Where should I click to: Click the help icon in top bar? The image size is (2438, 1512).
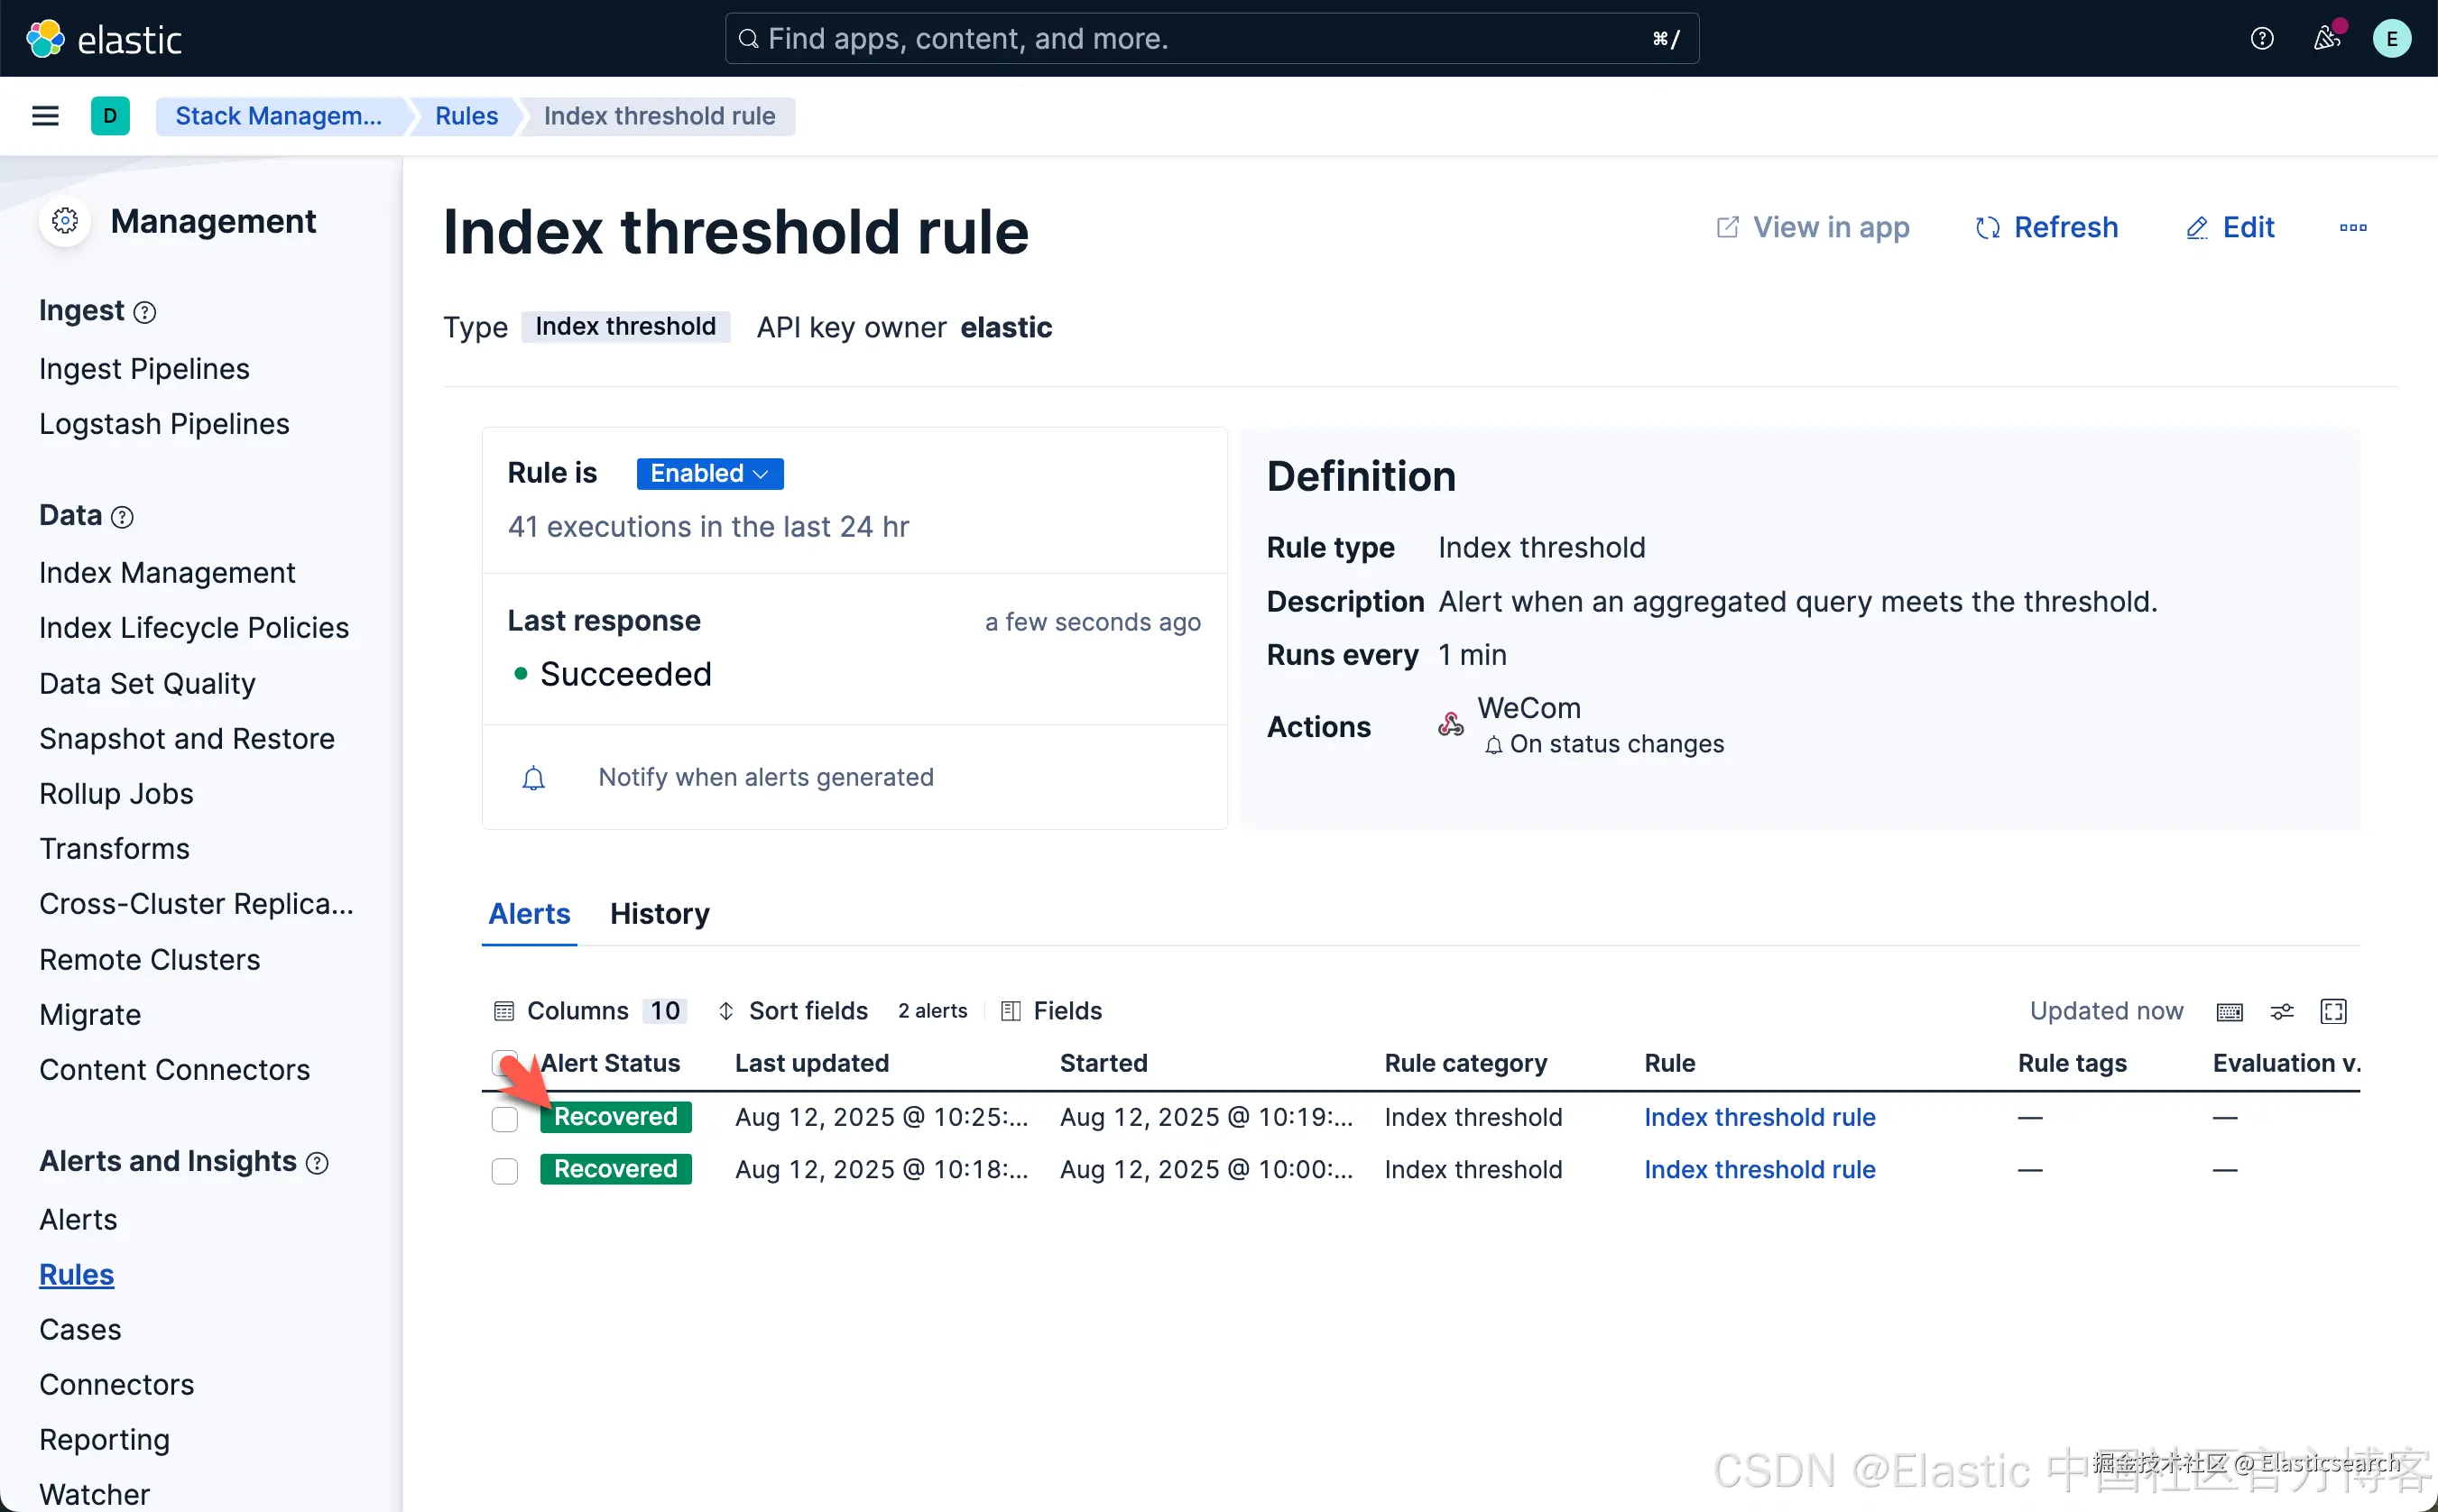pos(2261,39)
